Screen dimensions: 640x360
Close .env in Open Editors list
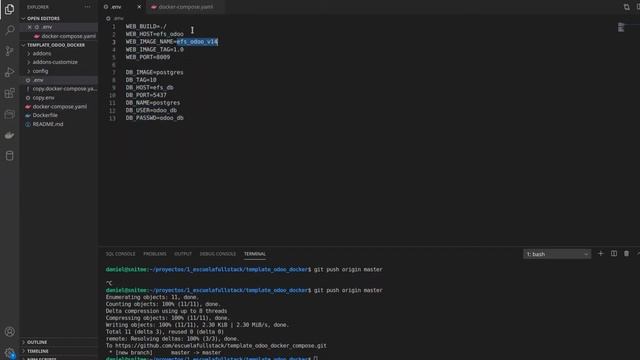click(29, 27)
